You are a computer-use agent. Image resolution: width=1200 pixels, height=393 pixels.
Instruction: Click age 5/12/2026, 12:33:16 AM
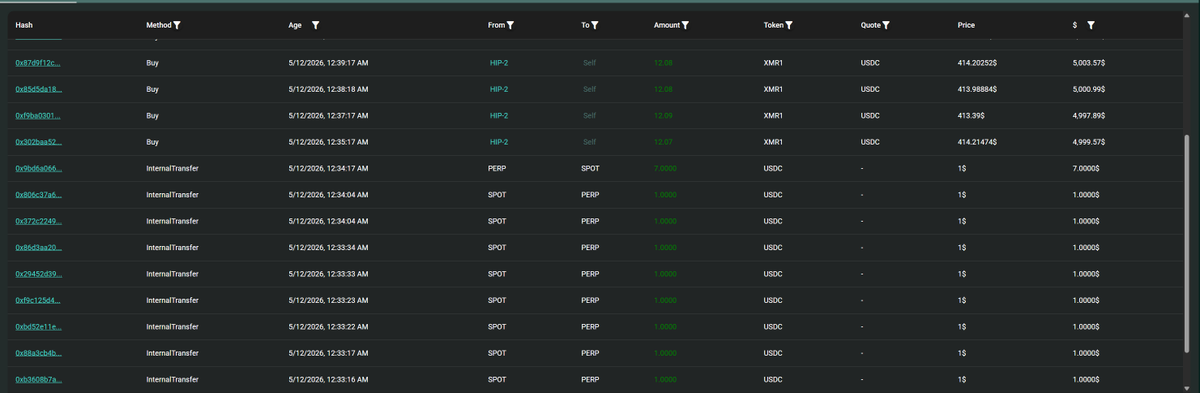(x=328, y=380)
